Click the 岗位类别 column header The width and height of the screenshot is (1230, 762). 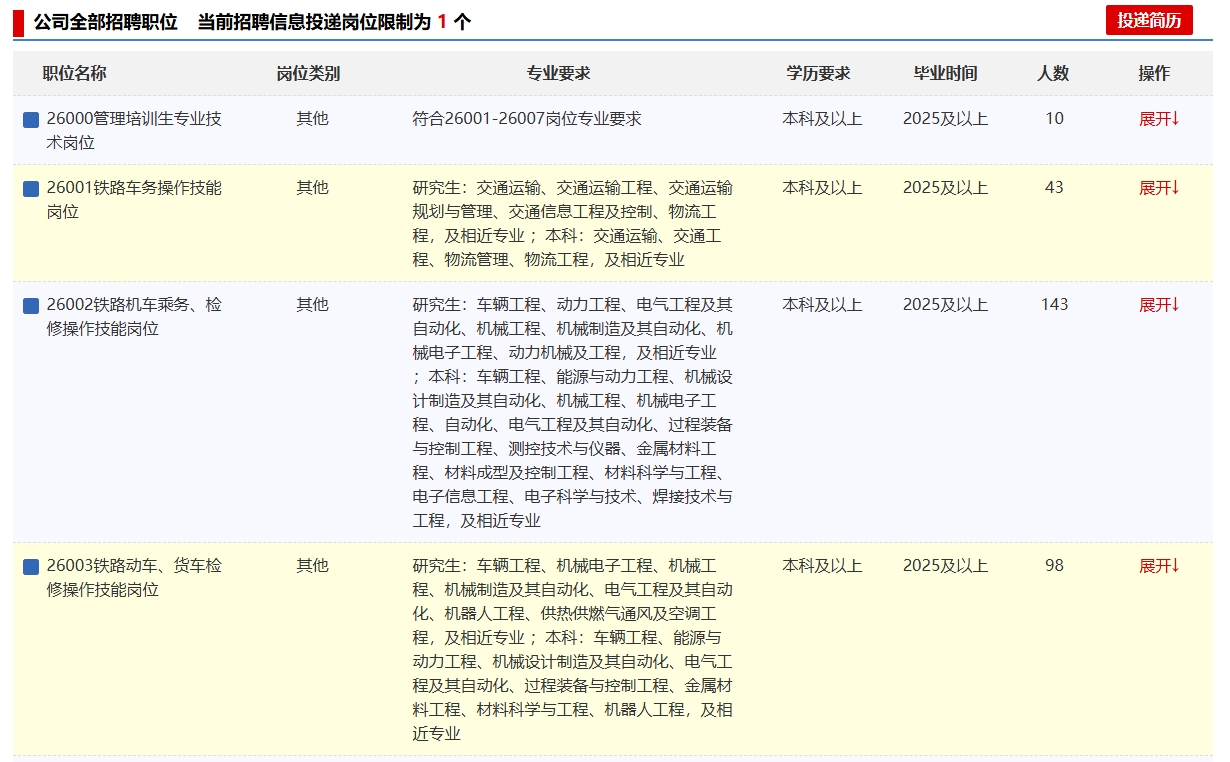pyautogui.click(x=308, y=73)
